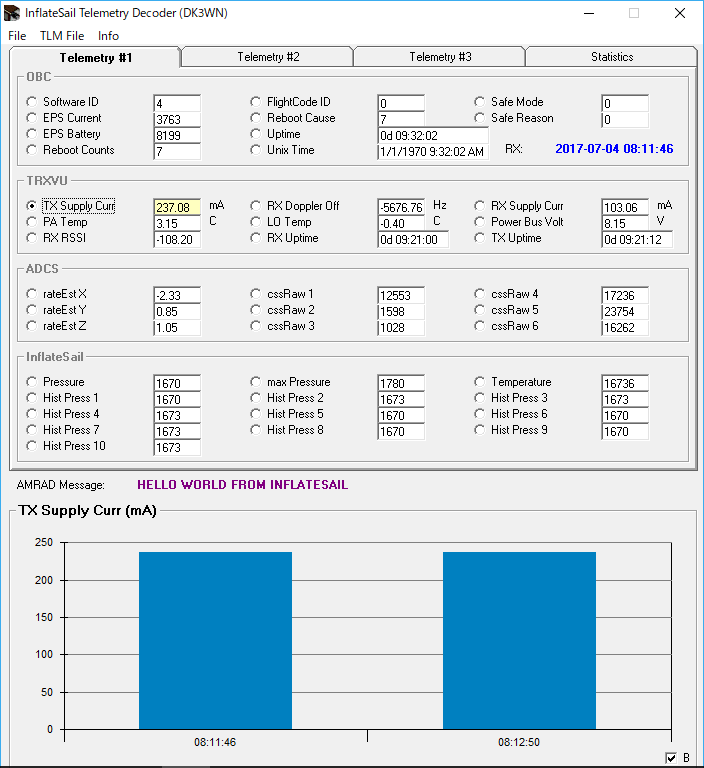Open the TLM File menu
This screenshot has height=768, width=704.
(x=62, y=36)
